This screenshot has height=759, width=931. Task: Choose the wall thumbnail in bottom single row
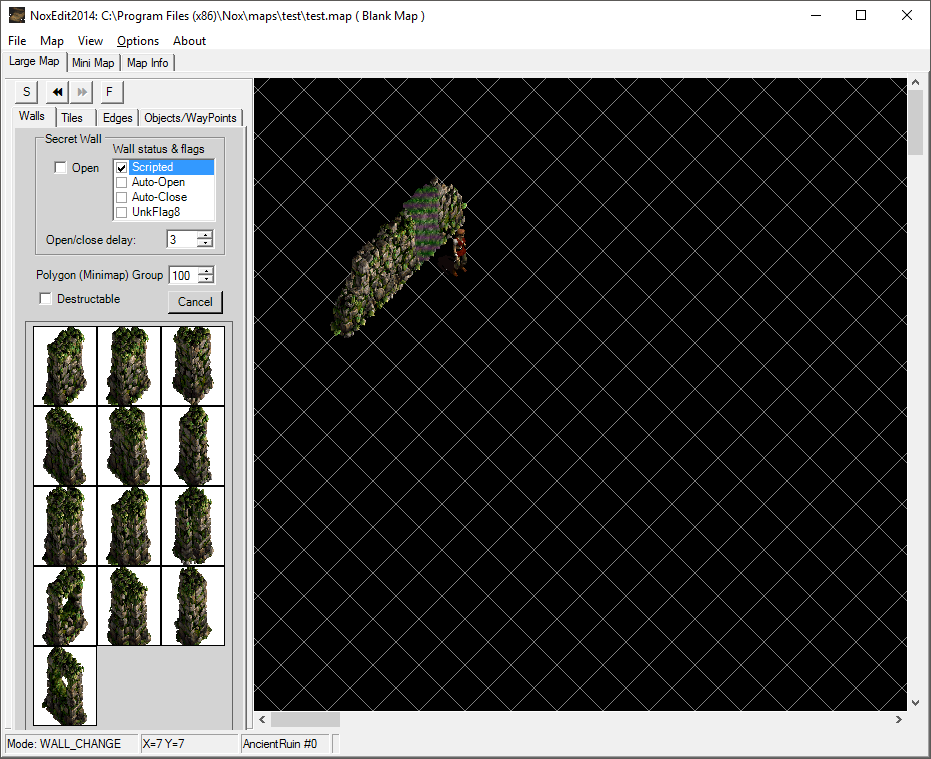point(65,686)
